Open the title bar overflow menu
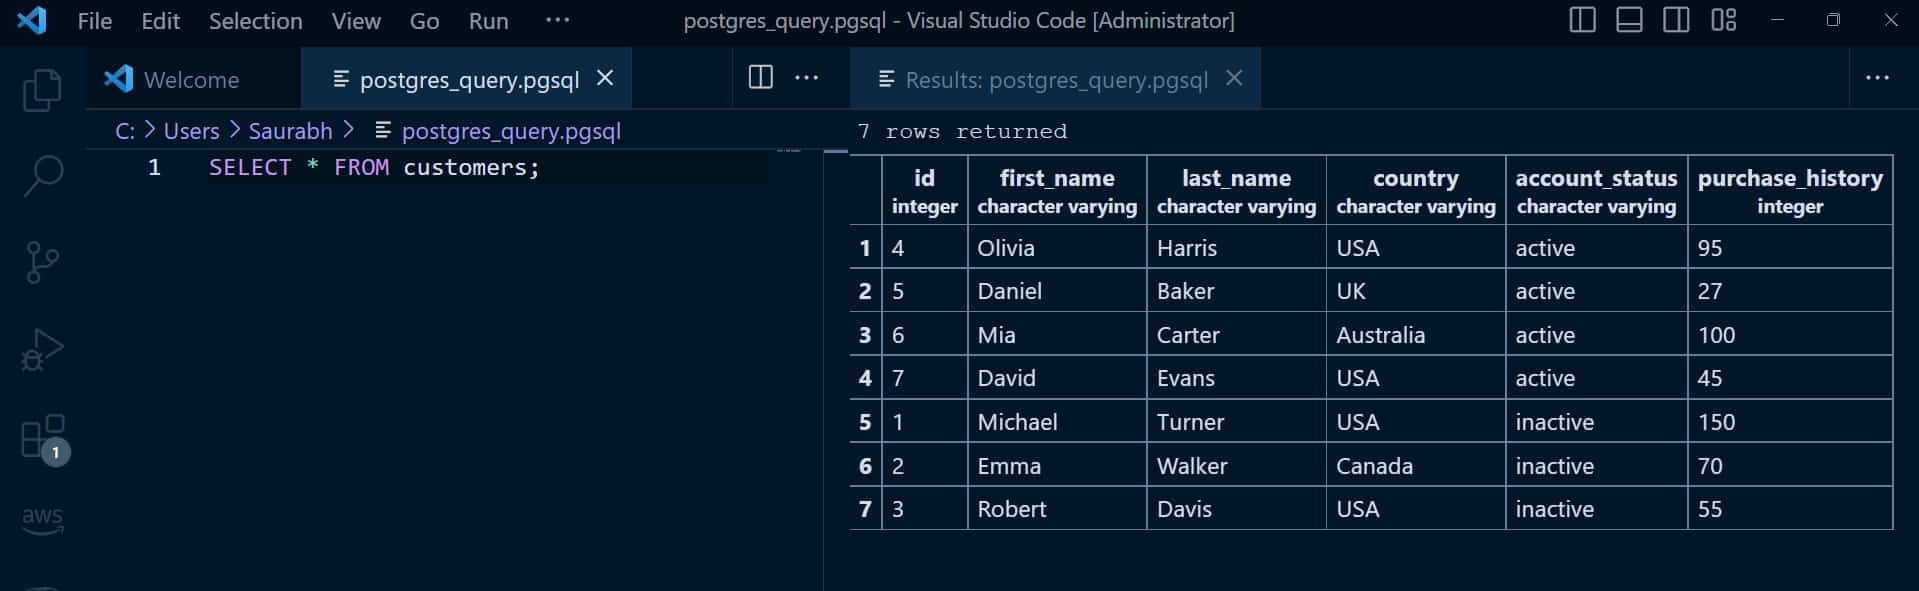This screenshot has height=591, width=1919. (x=557, y=20)
